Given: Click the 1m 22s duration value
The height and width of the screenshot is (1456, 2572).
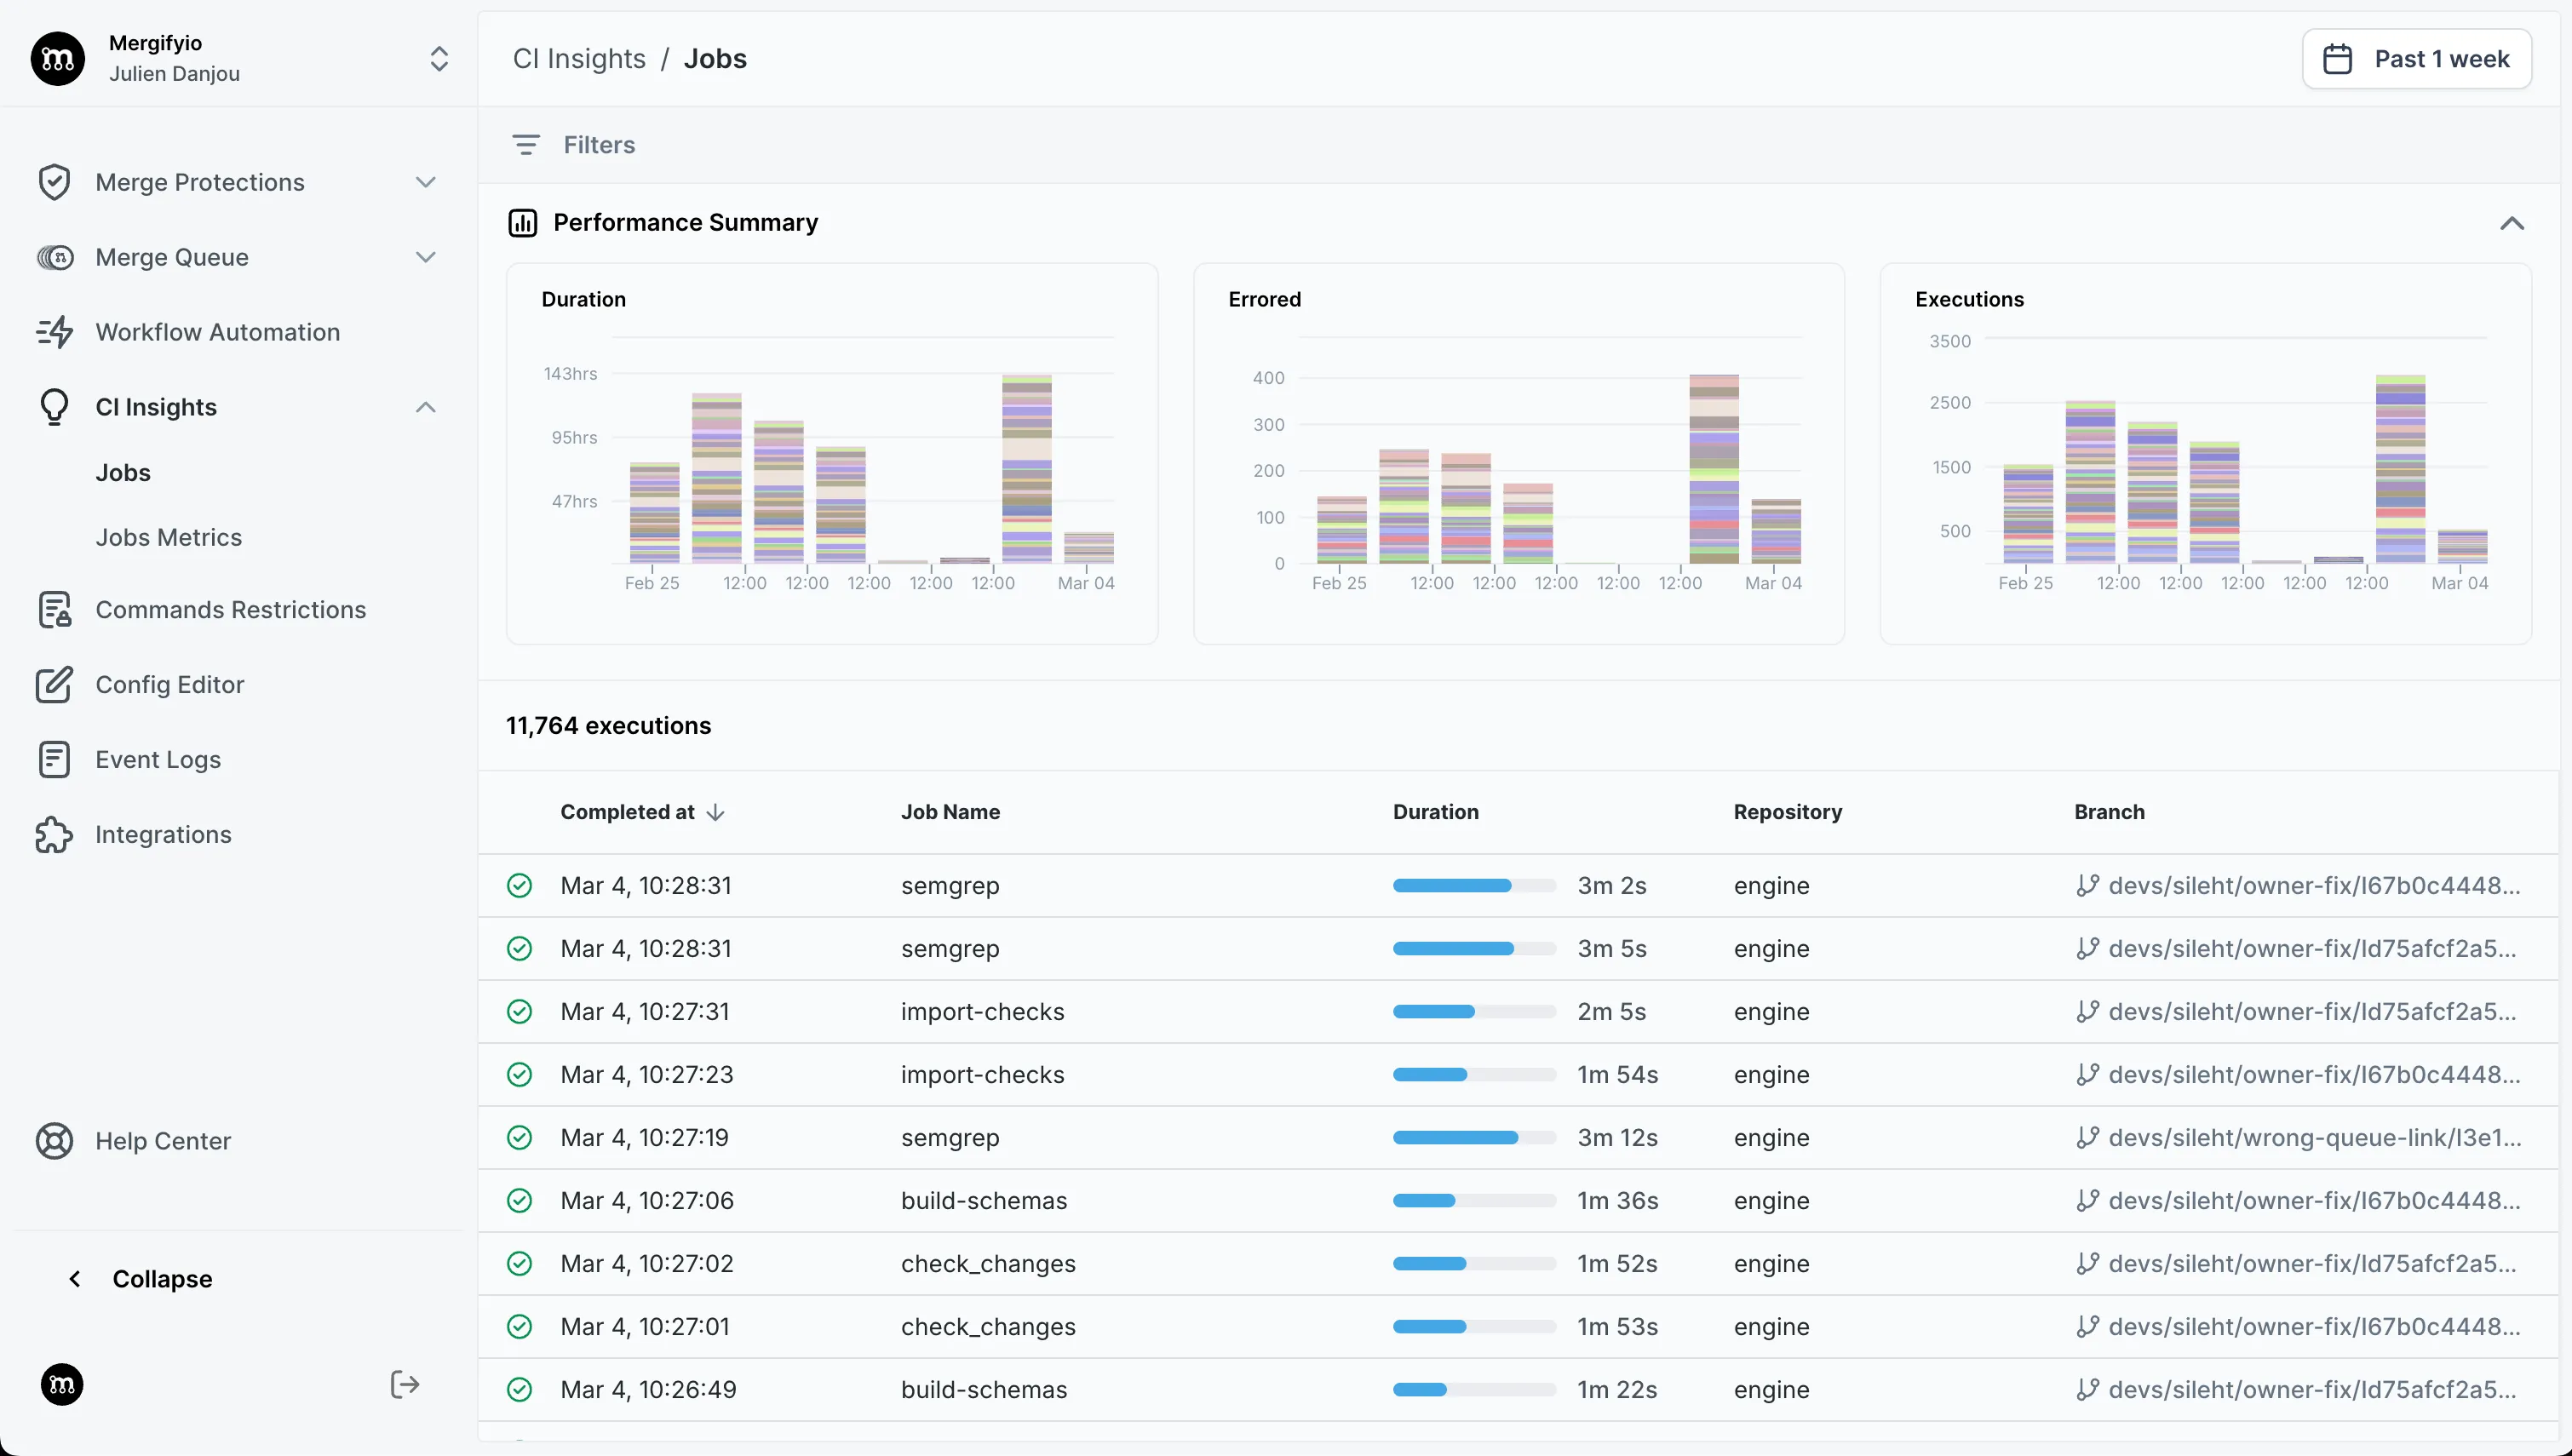Looking at the screenshot, I should click(1617, 1390).
